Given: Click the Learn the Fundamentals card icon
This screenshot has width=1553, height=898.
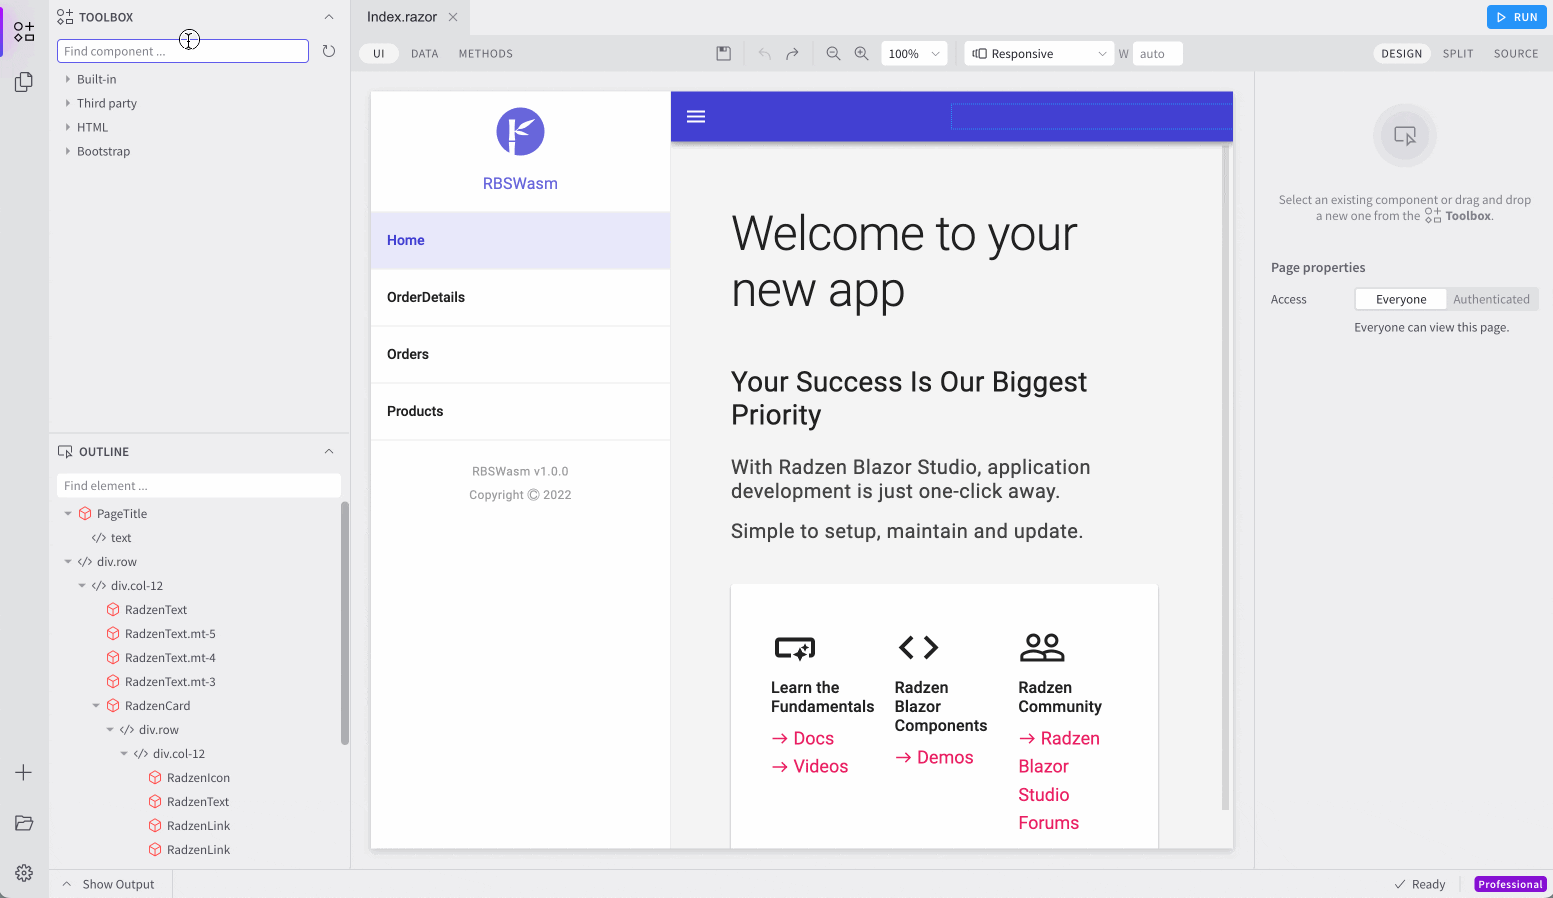Looking at the screenshot, I should 795,648.
